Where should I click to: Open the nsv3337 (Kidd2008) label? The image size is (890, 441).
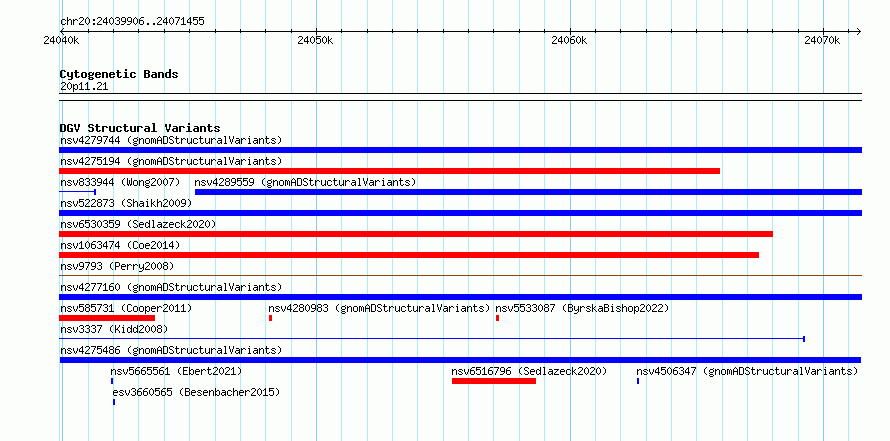coord(114,329)
